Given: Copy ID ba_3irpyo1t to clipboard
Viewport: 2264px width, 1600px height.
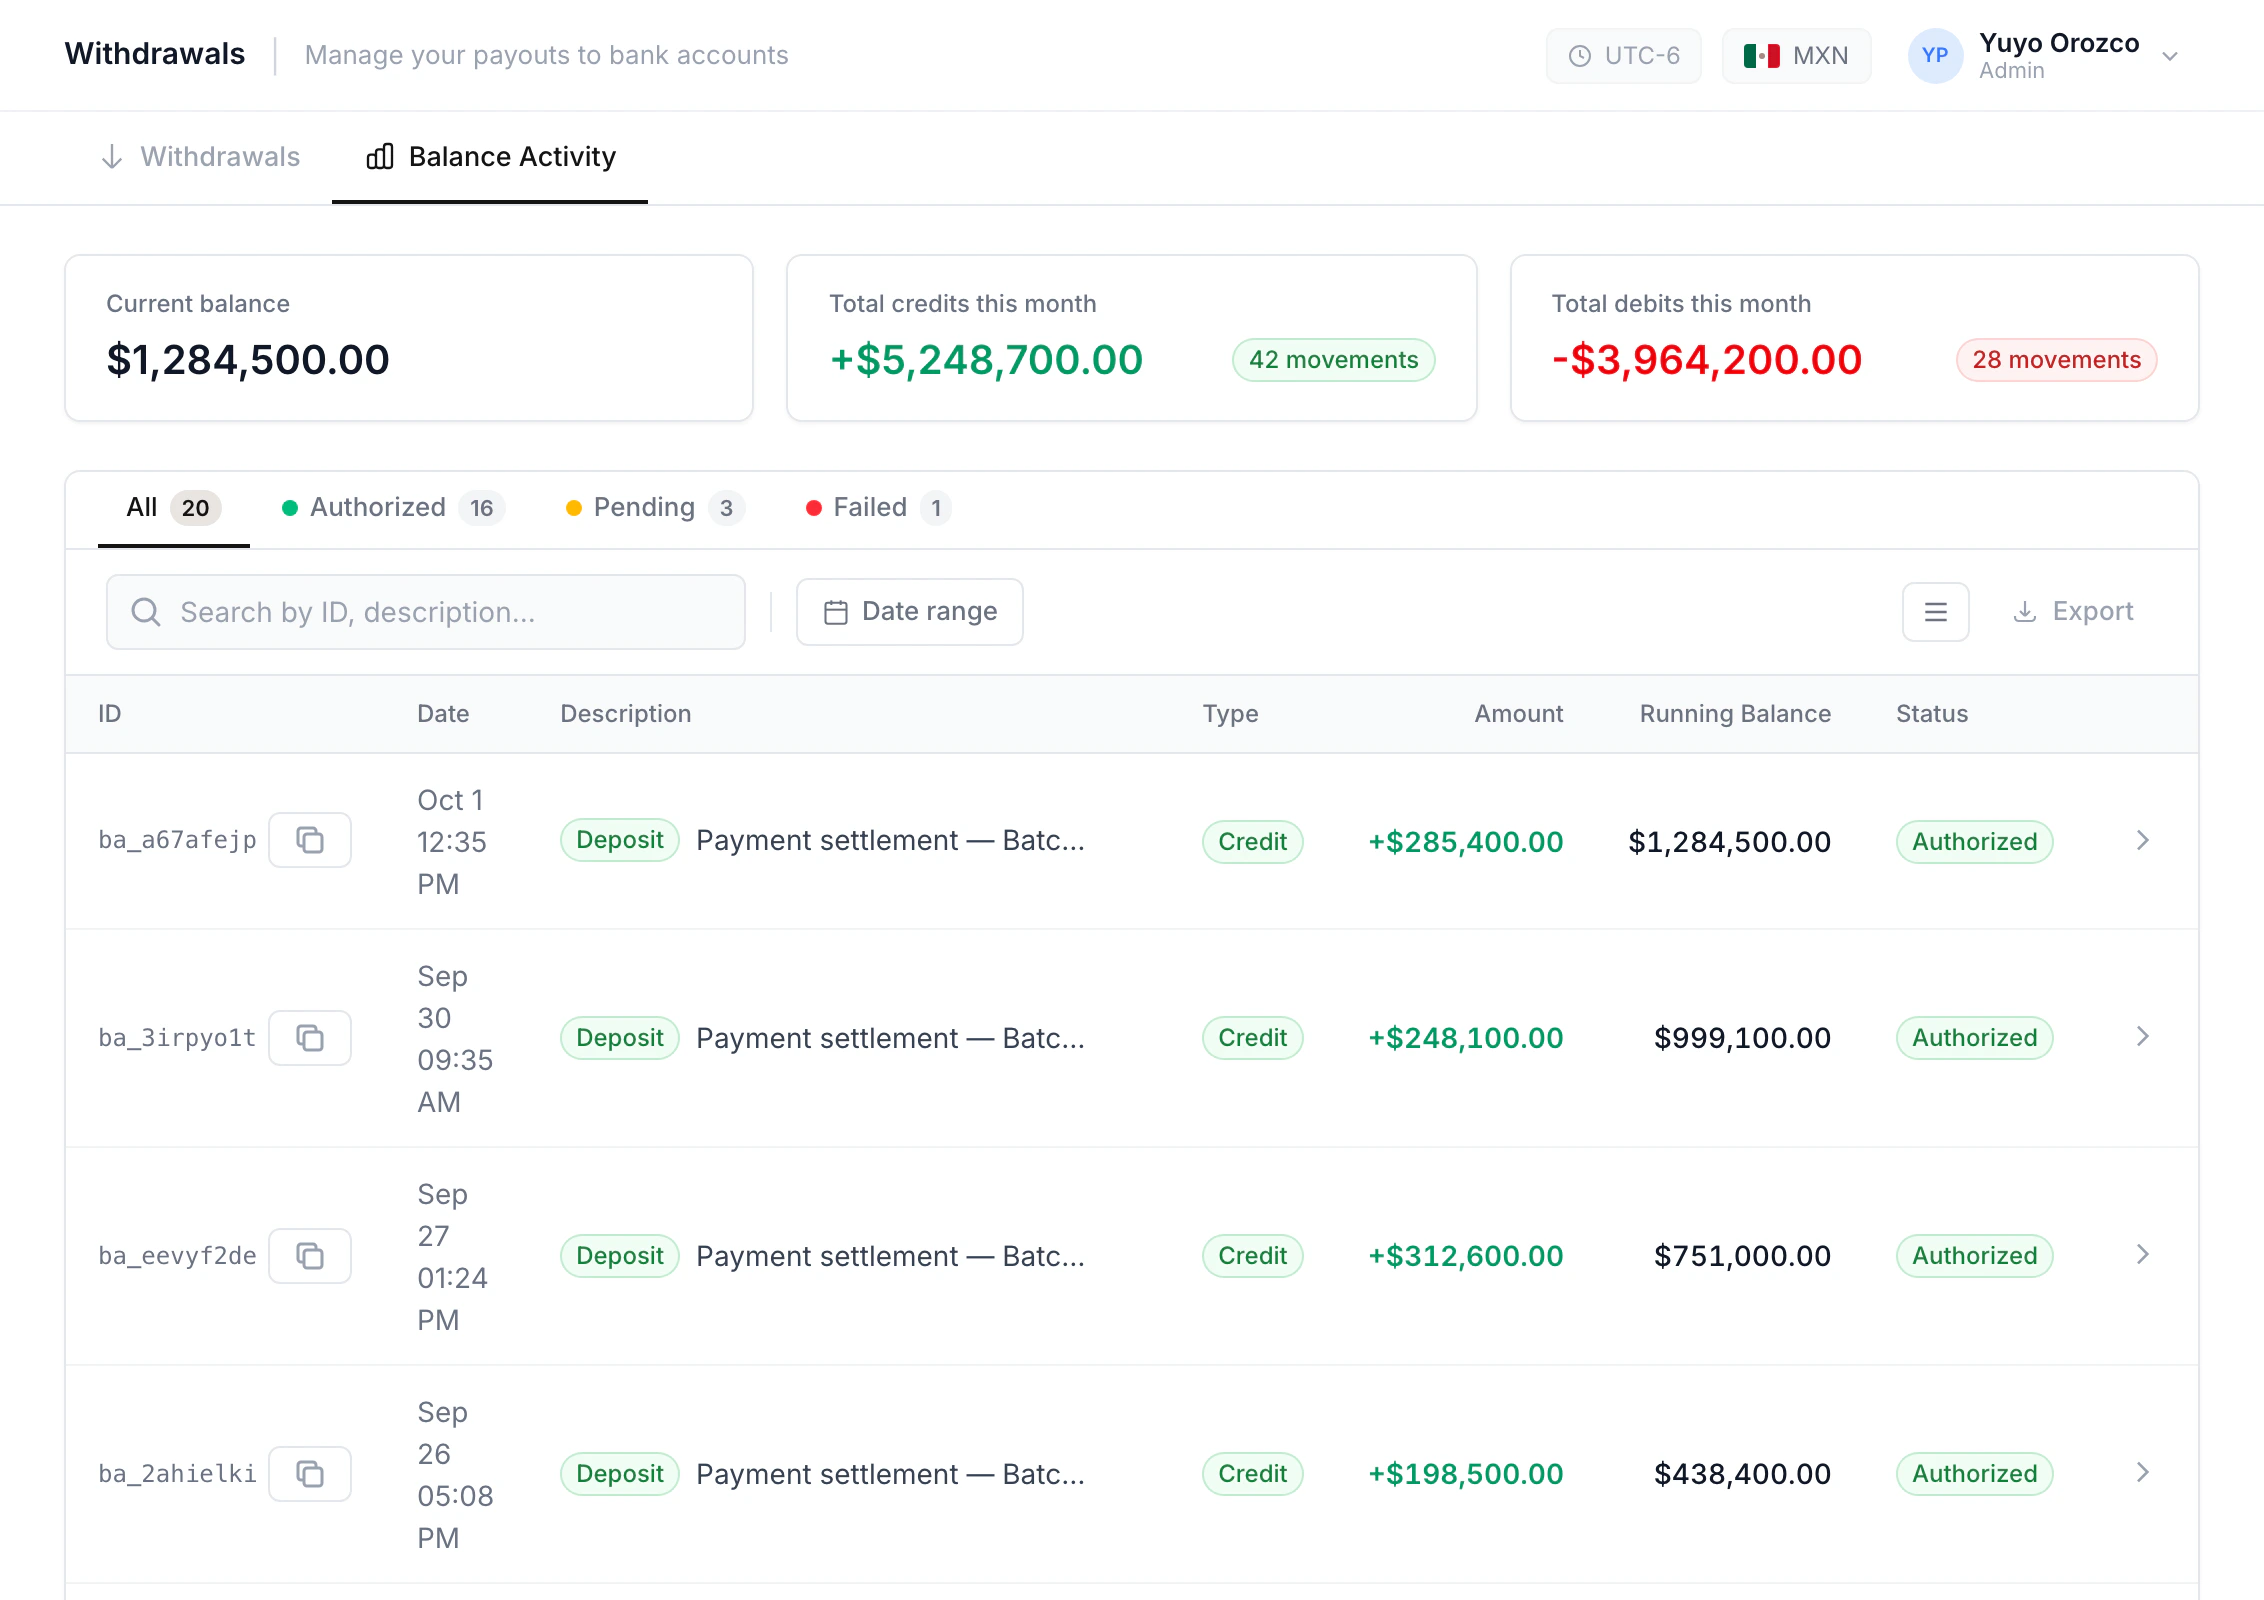Looking at the screenshot, I should pyautogui.click(x=310, y=1038).
